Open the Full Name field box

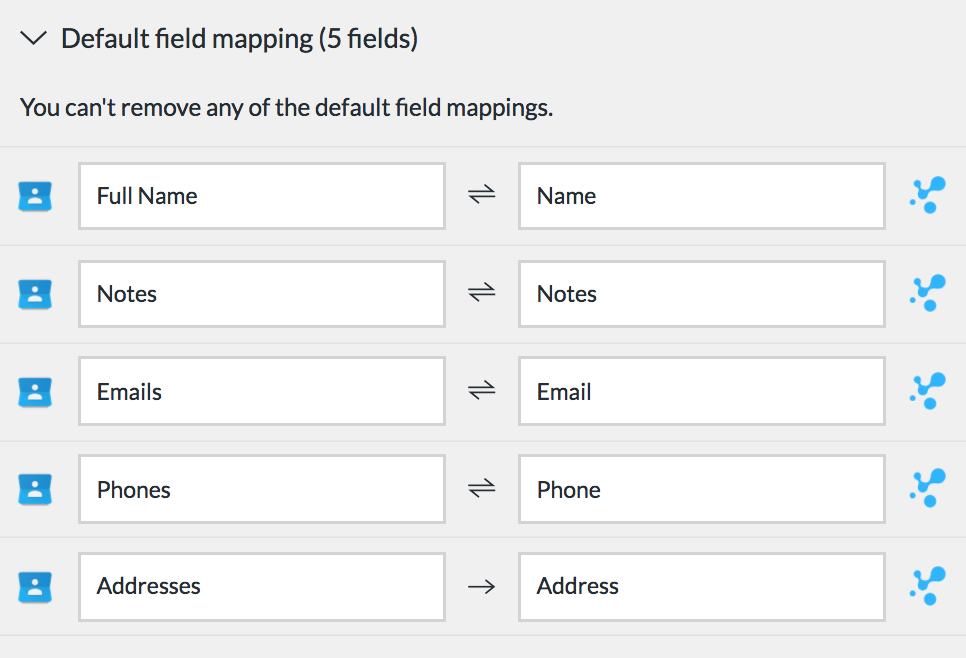262,196
